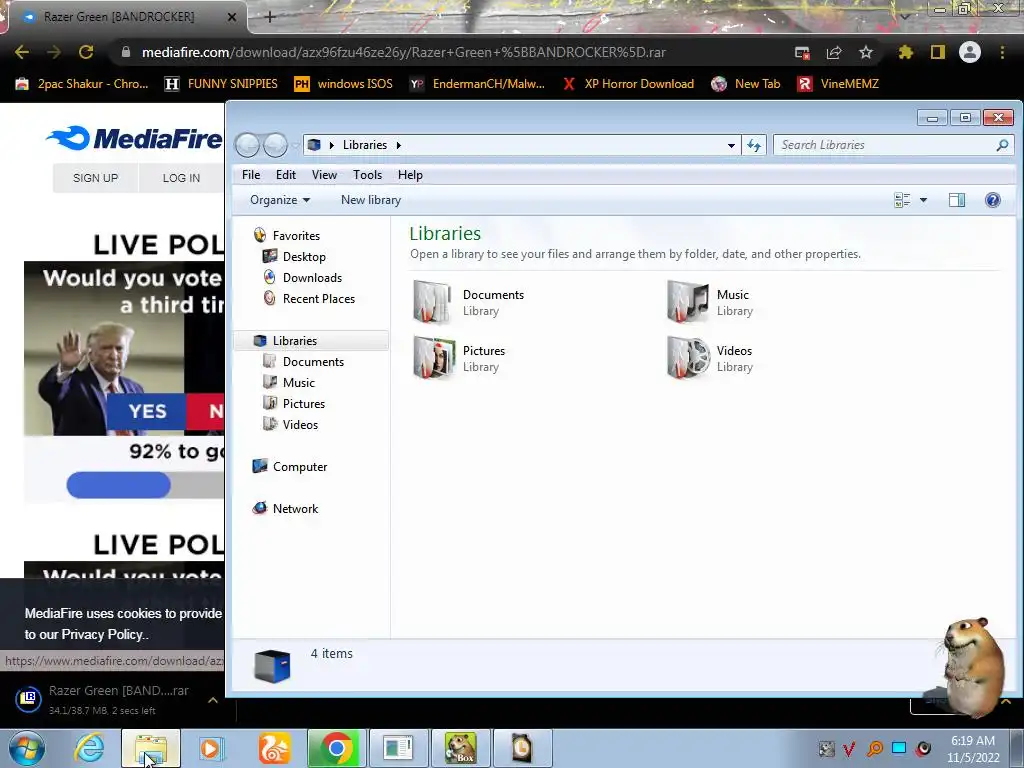
Task: Vote YES in the live poll
Action: pos(147,411)
